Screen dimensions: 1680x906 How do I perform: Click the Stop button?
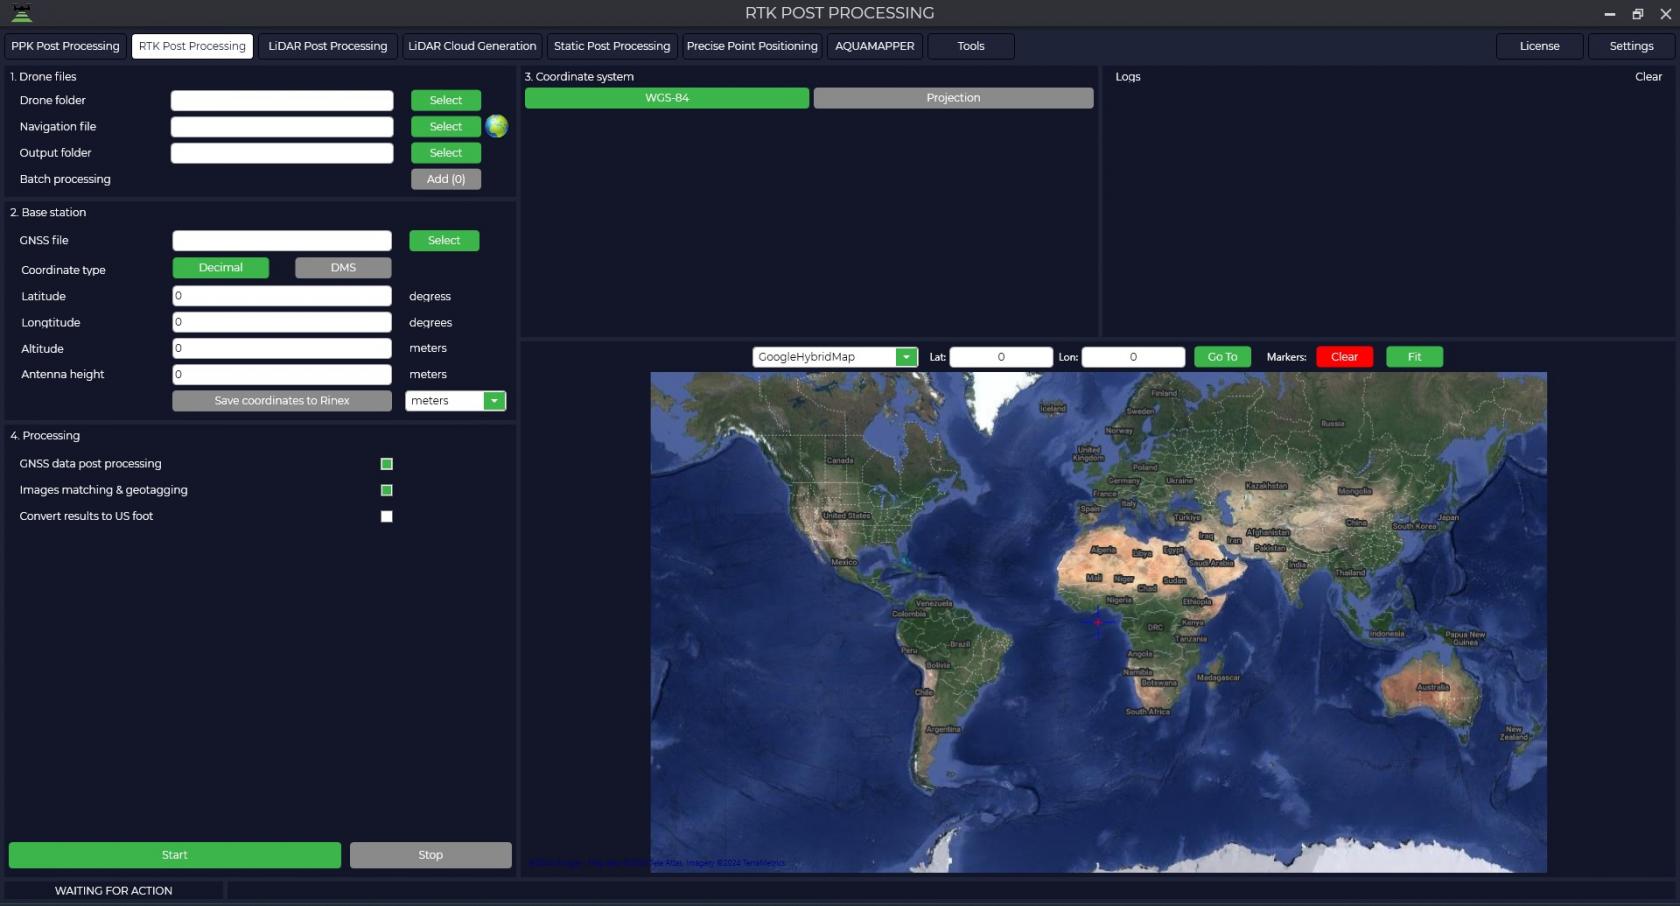point(431,855)
